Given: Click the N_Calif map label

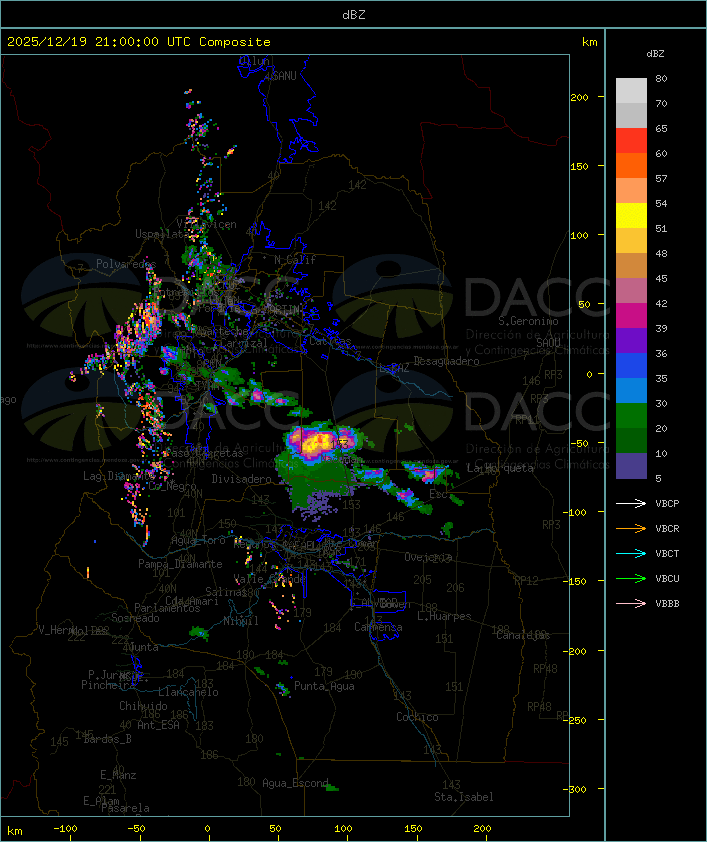Looking at the screenshot, I should [x=295, y=259].
